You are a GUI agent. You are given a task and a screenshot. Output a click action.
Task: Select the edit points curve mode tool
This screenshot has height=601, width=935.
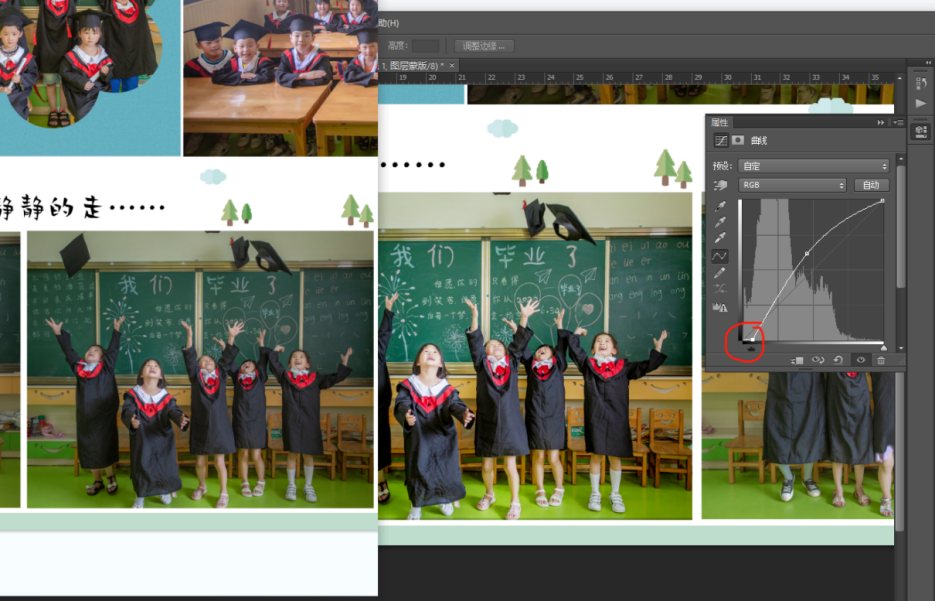click(720, 256)
